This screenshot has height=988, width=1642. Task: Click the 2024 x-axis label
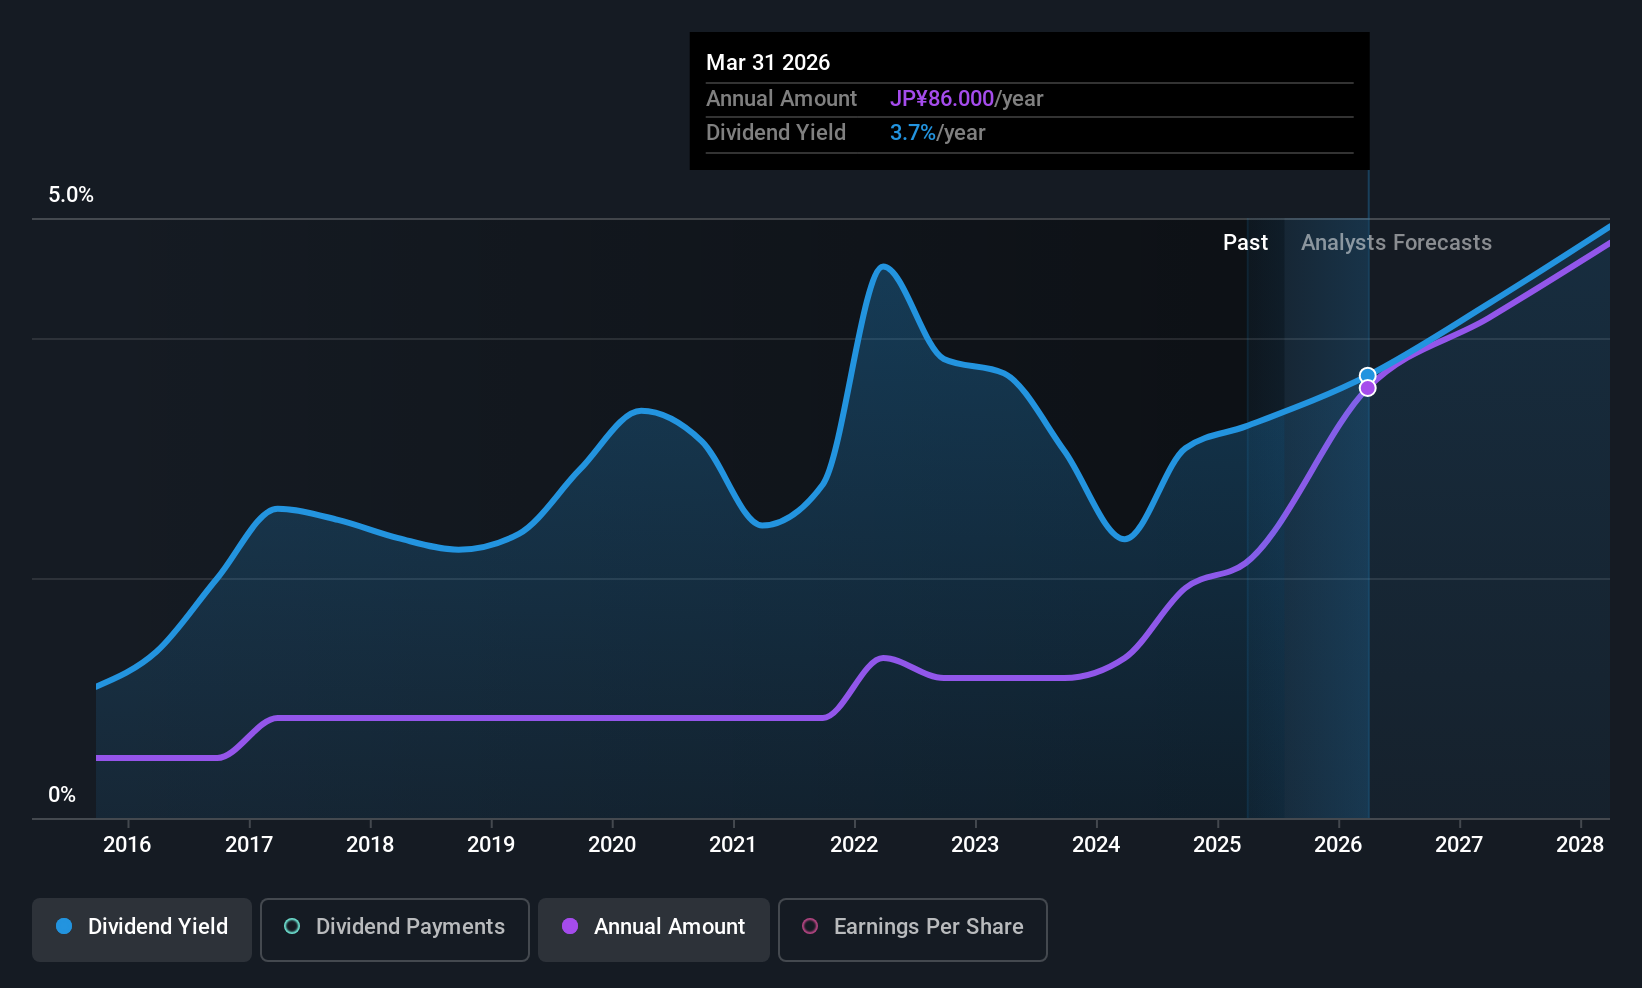pyautogui.click(x=1096, y=845)
